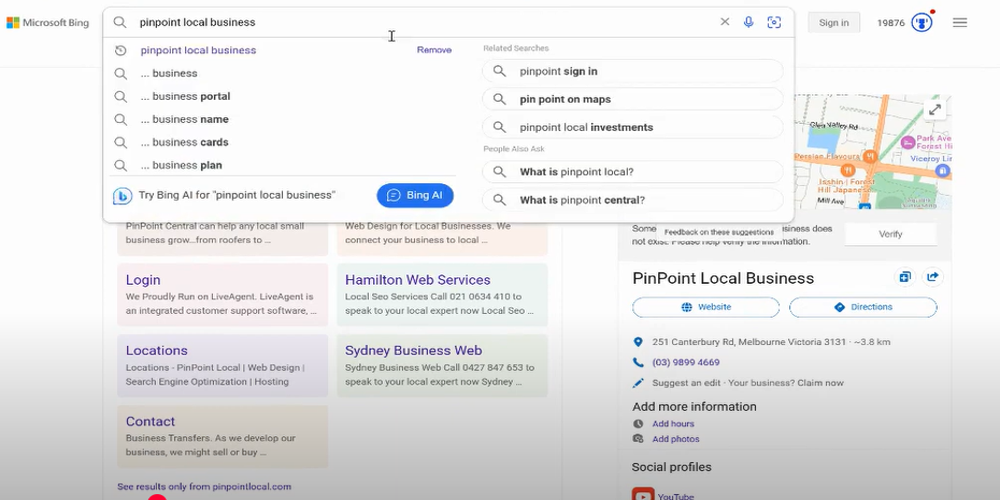
Task: Open the business Website button
Action: (x=706, y=307)
